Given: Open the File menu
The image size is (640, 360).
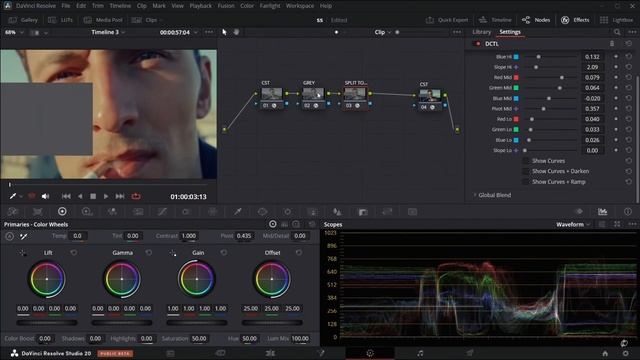Looking at the screenshot, I should [x=66, y=6].
